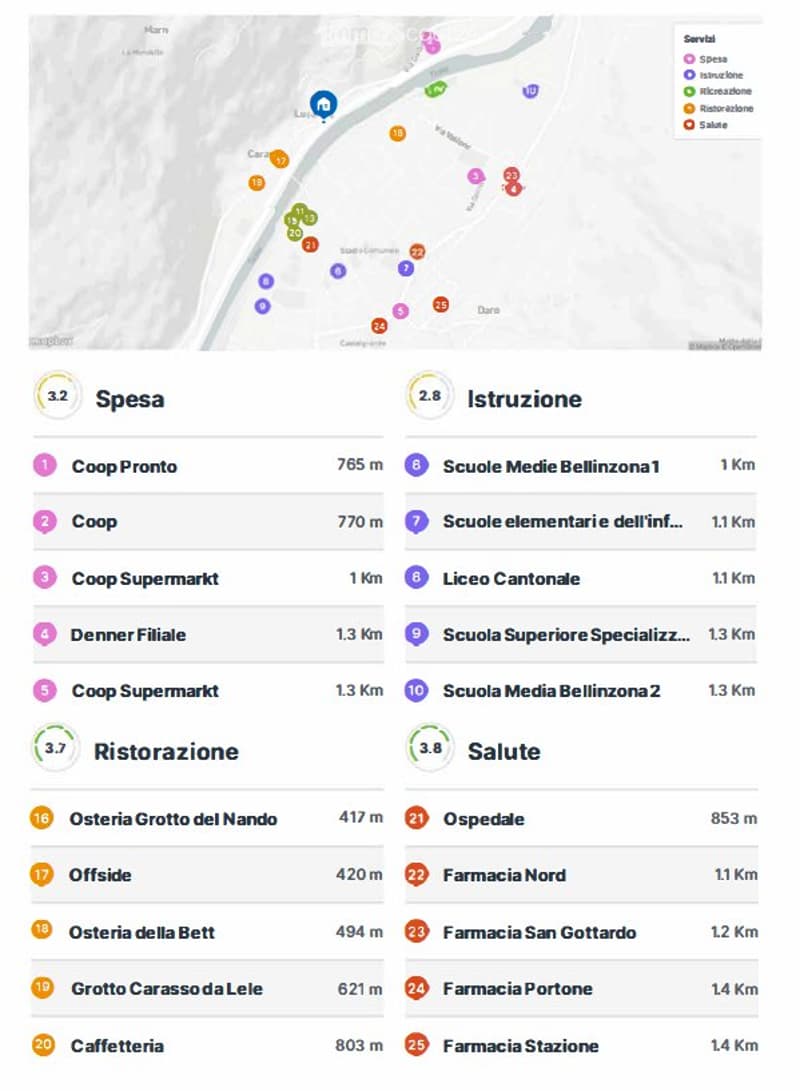Toggle the Istruzione category in the map legend
This screenshot has width=800, height=1091.
pyautogui.click(x=714, y=74)
